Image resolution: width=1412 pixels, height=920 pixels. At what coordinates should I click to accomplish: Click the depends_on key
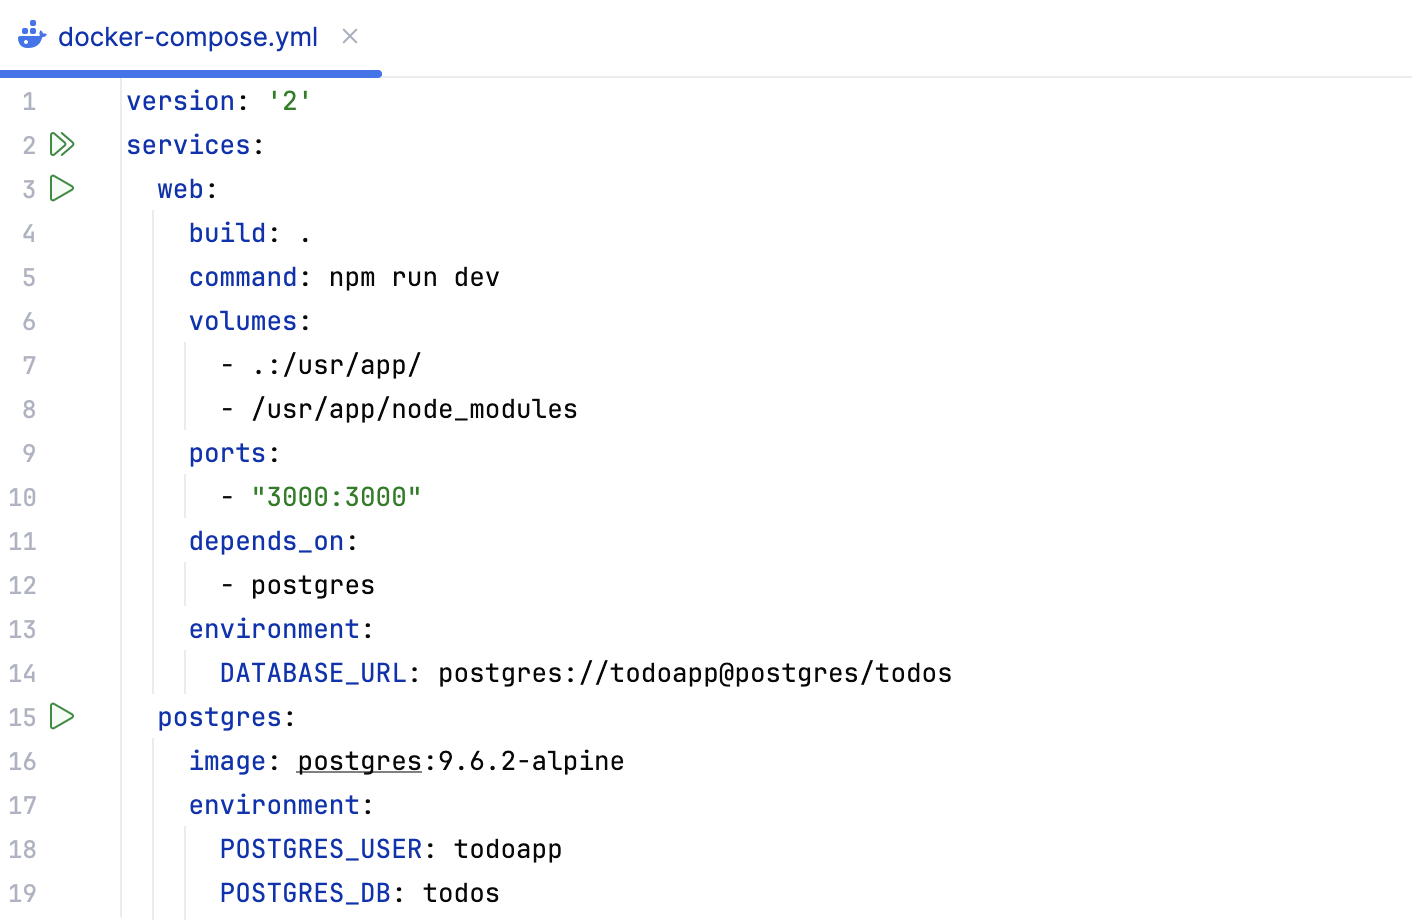click(266, 541)
